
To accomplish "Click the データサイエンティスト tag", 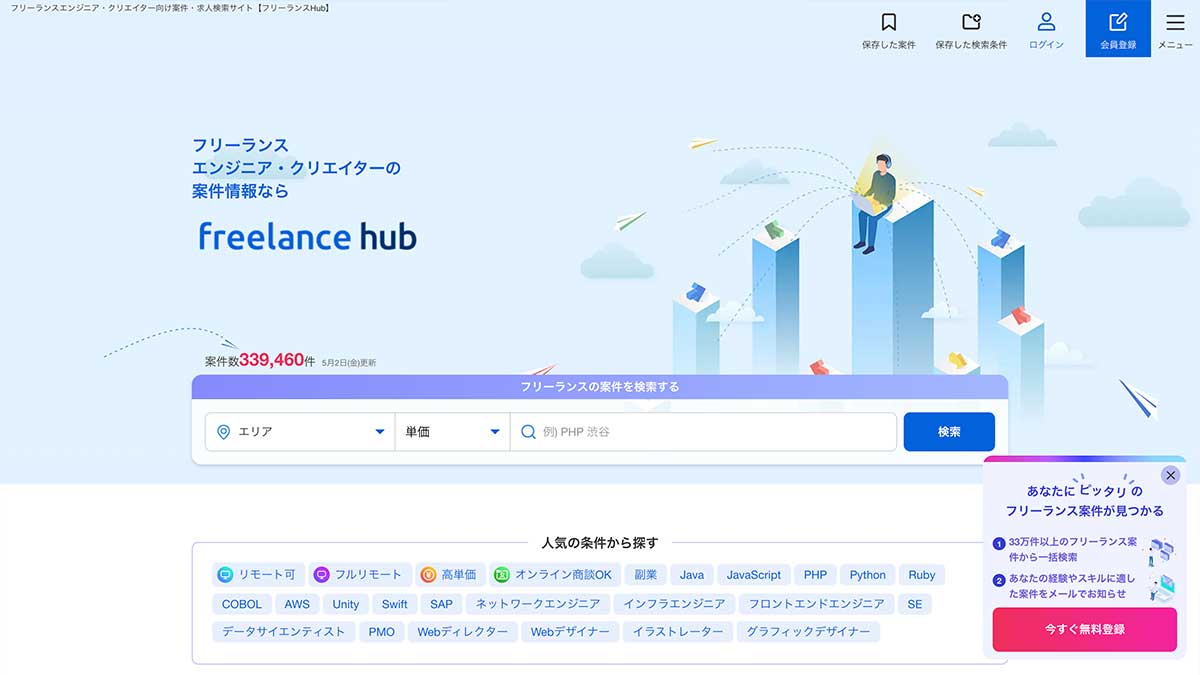I will pos(283,632).
